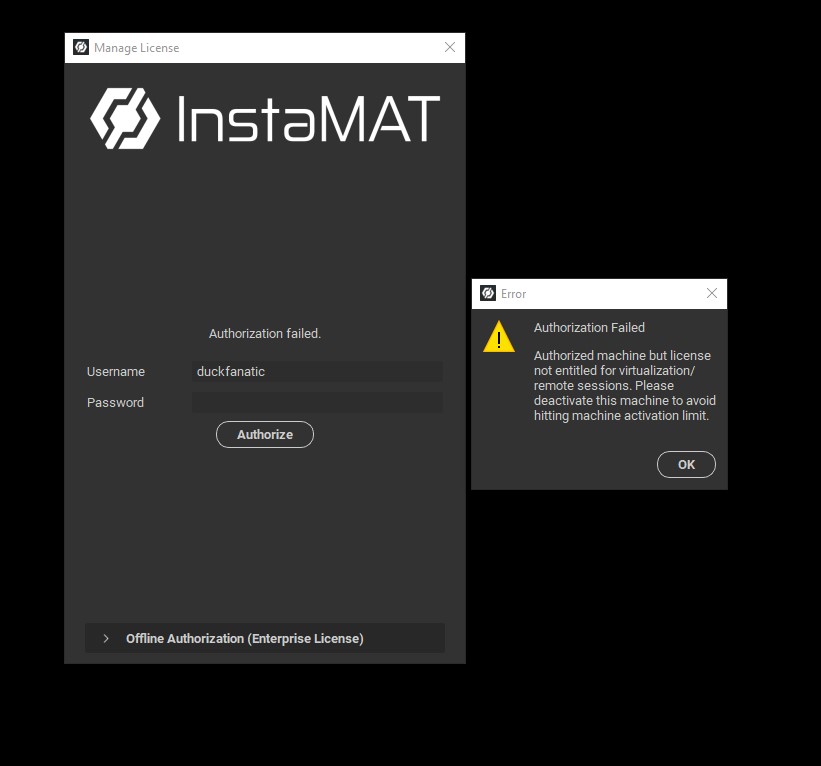821x766 pixels.
Task: Close the Error dialog with the X
Action: [712, 294]
